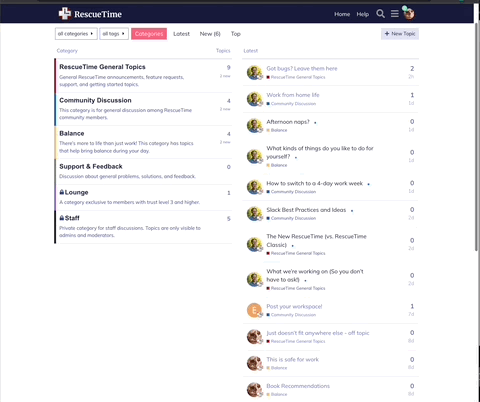Click the 'Topics' column header
The width and height of the screenshot is (480, 402).
[223, 51]
